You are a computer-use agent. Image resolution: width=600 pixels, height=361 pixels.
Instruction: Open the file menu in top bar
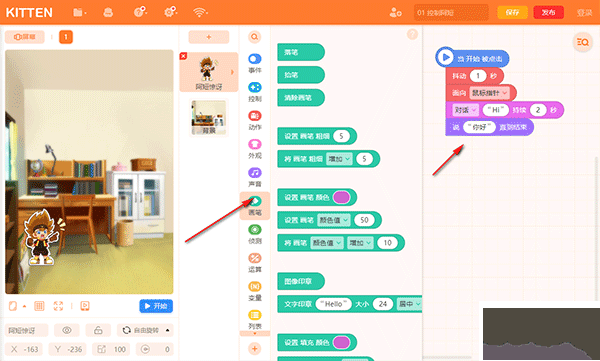pyautogui.click(x=79, y=13)
